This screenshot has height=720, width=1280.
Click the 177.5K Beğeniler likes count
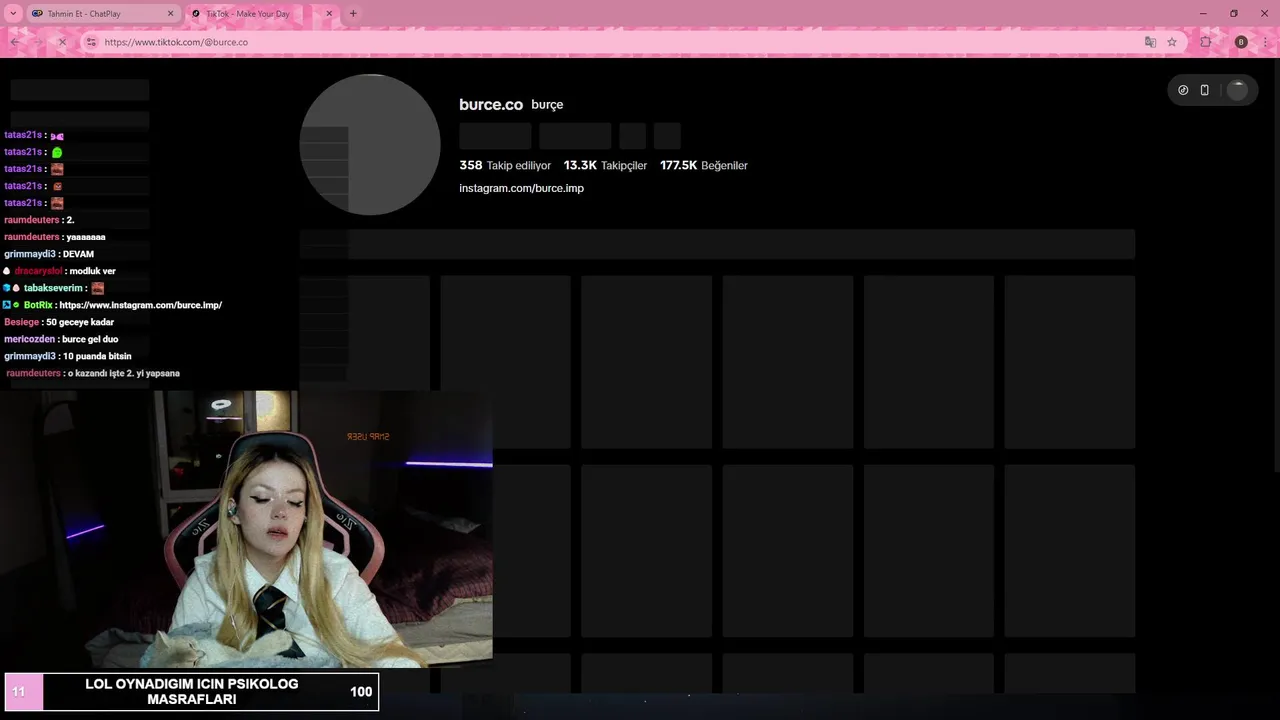coord(704,165)
